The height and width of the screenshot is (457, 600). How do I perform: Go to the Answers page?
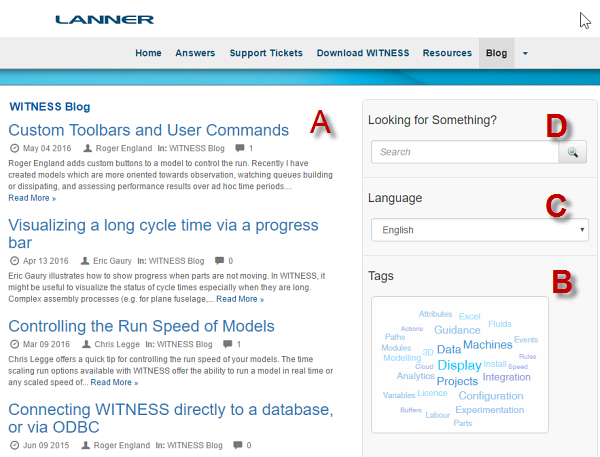click(x=195, y=53)
